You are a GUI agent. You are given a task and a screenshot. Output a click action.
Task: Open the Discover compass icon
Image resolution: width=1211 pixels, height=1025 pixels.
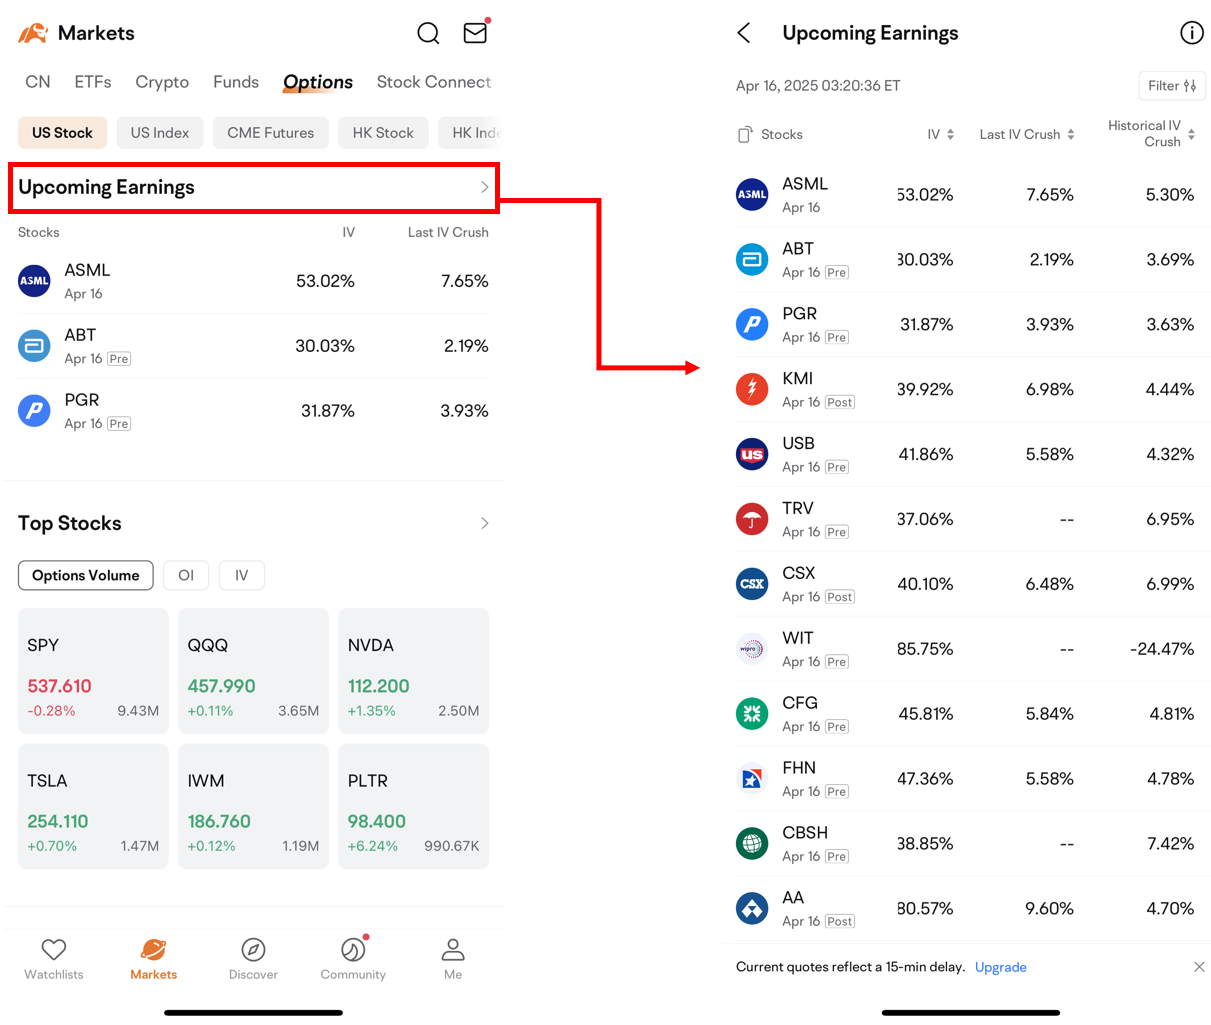click(253, 949)
